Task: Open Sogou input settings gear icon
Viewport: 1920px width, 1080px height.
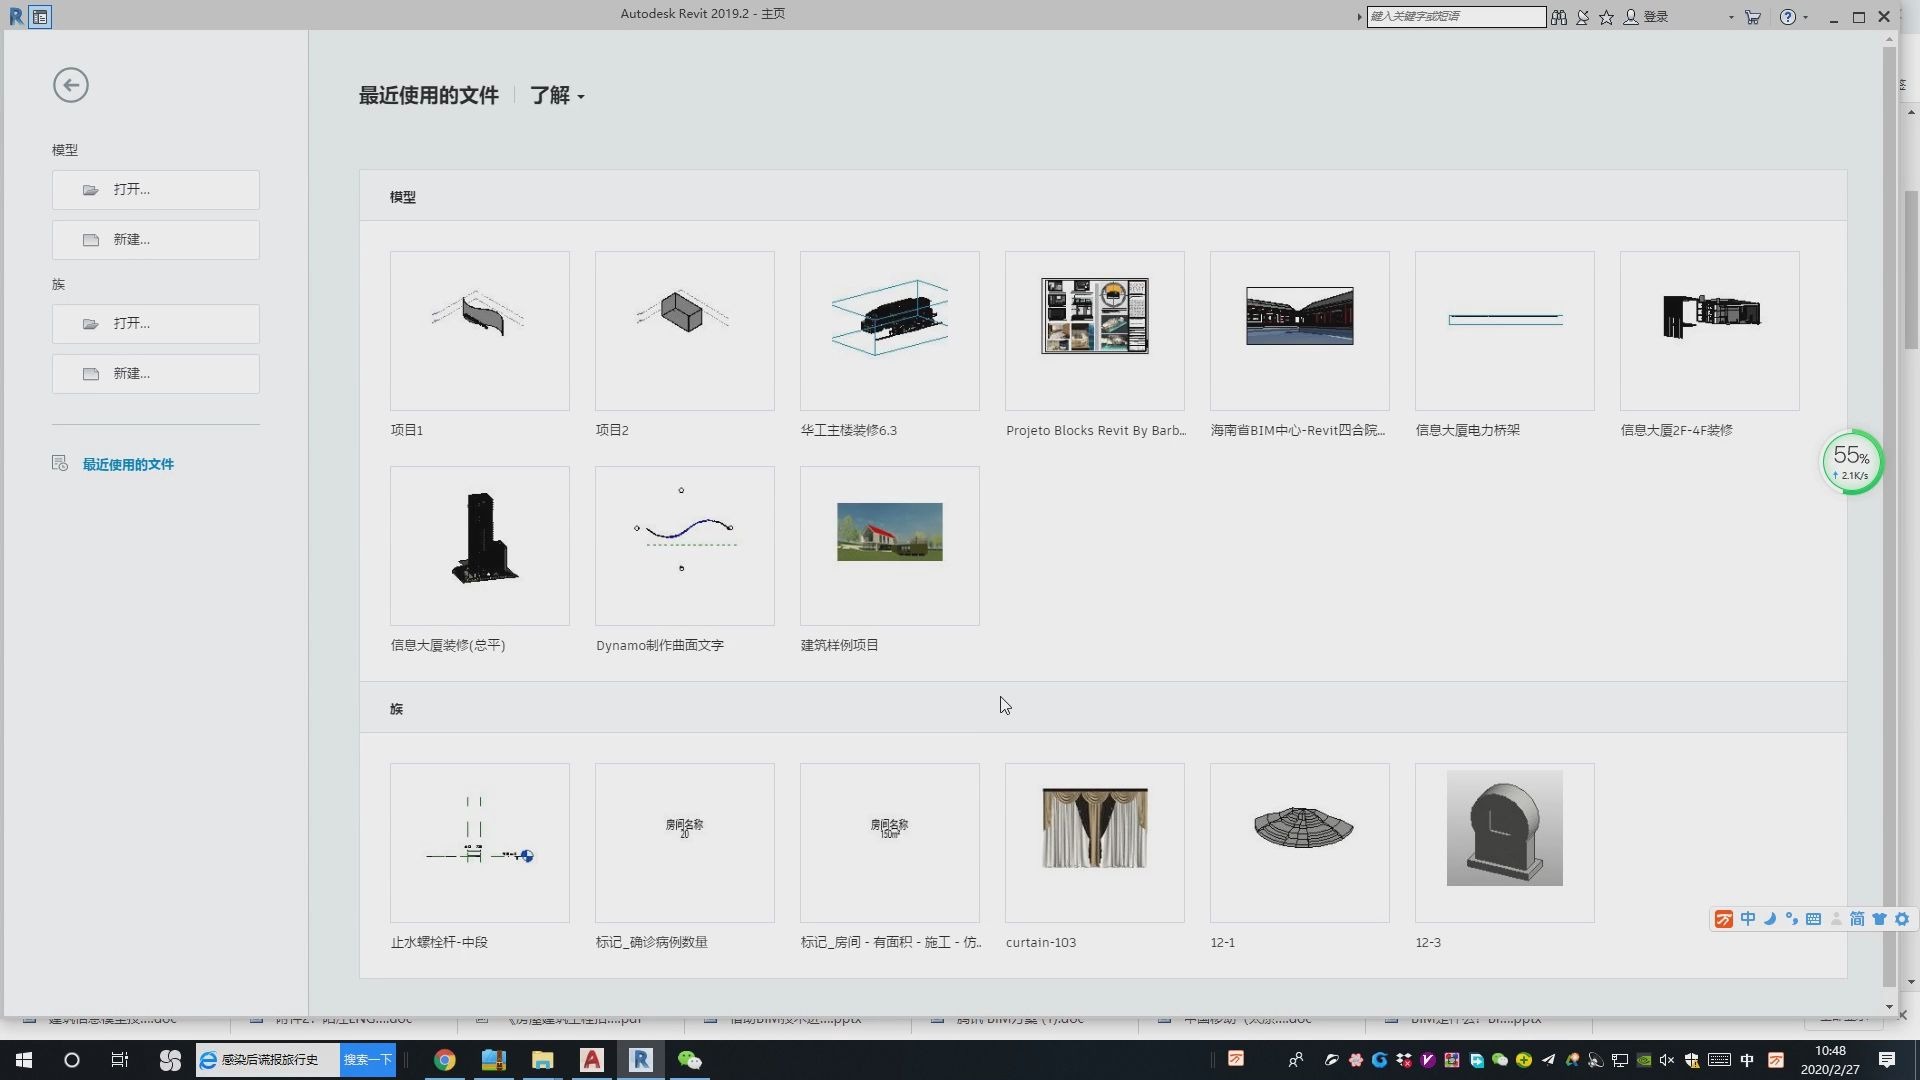Action: [x=1902, y=918]
